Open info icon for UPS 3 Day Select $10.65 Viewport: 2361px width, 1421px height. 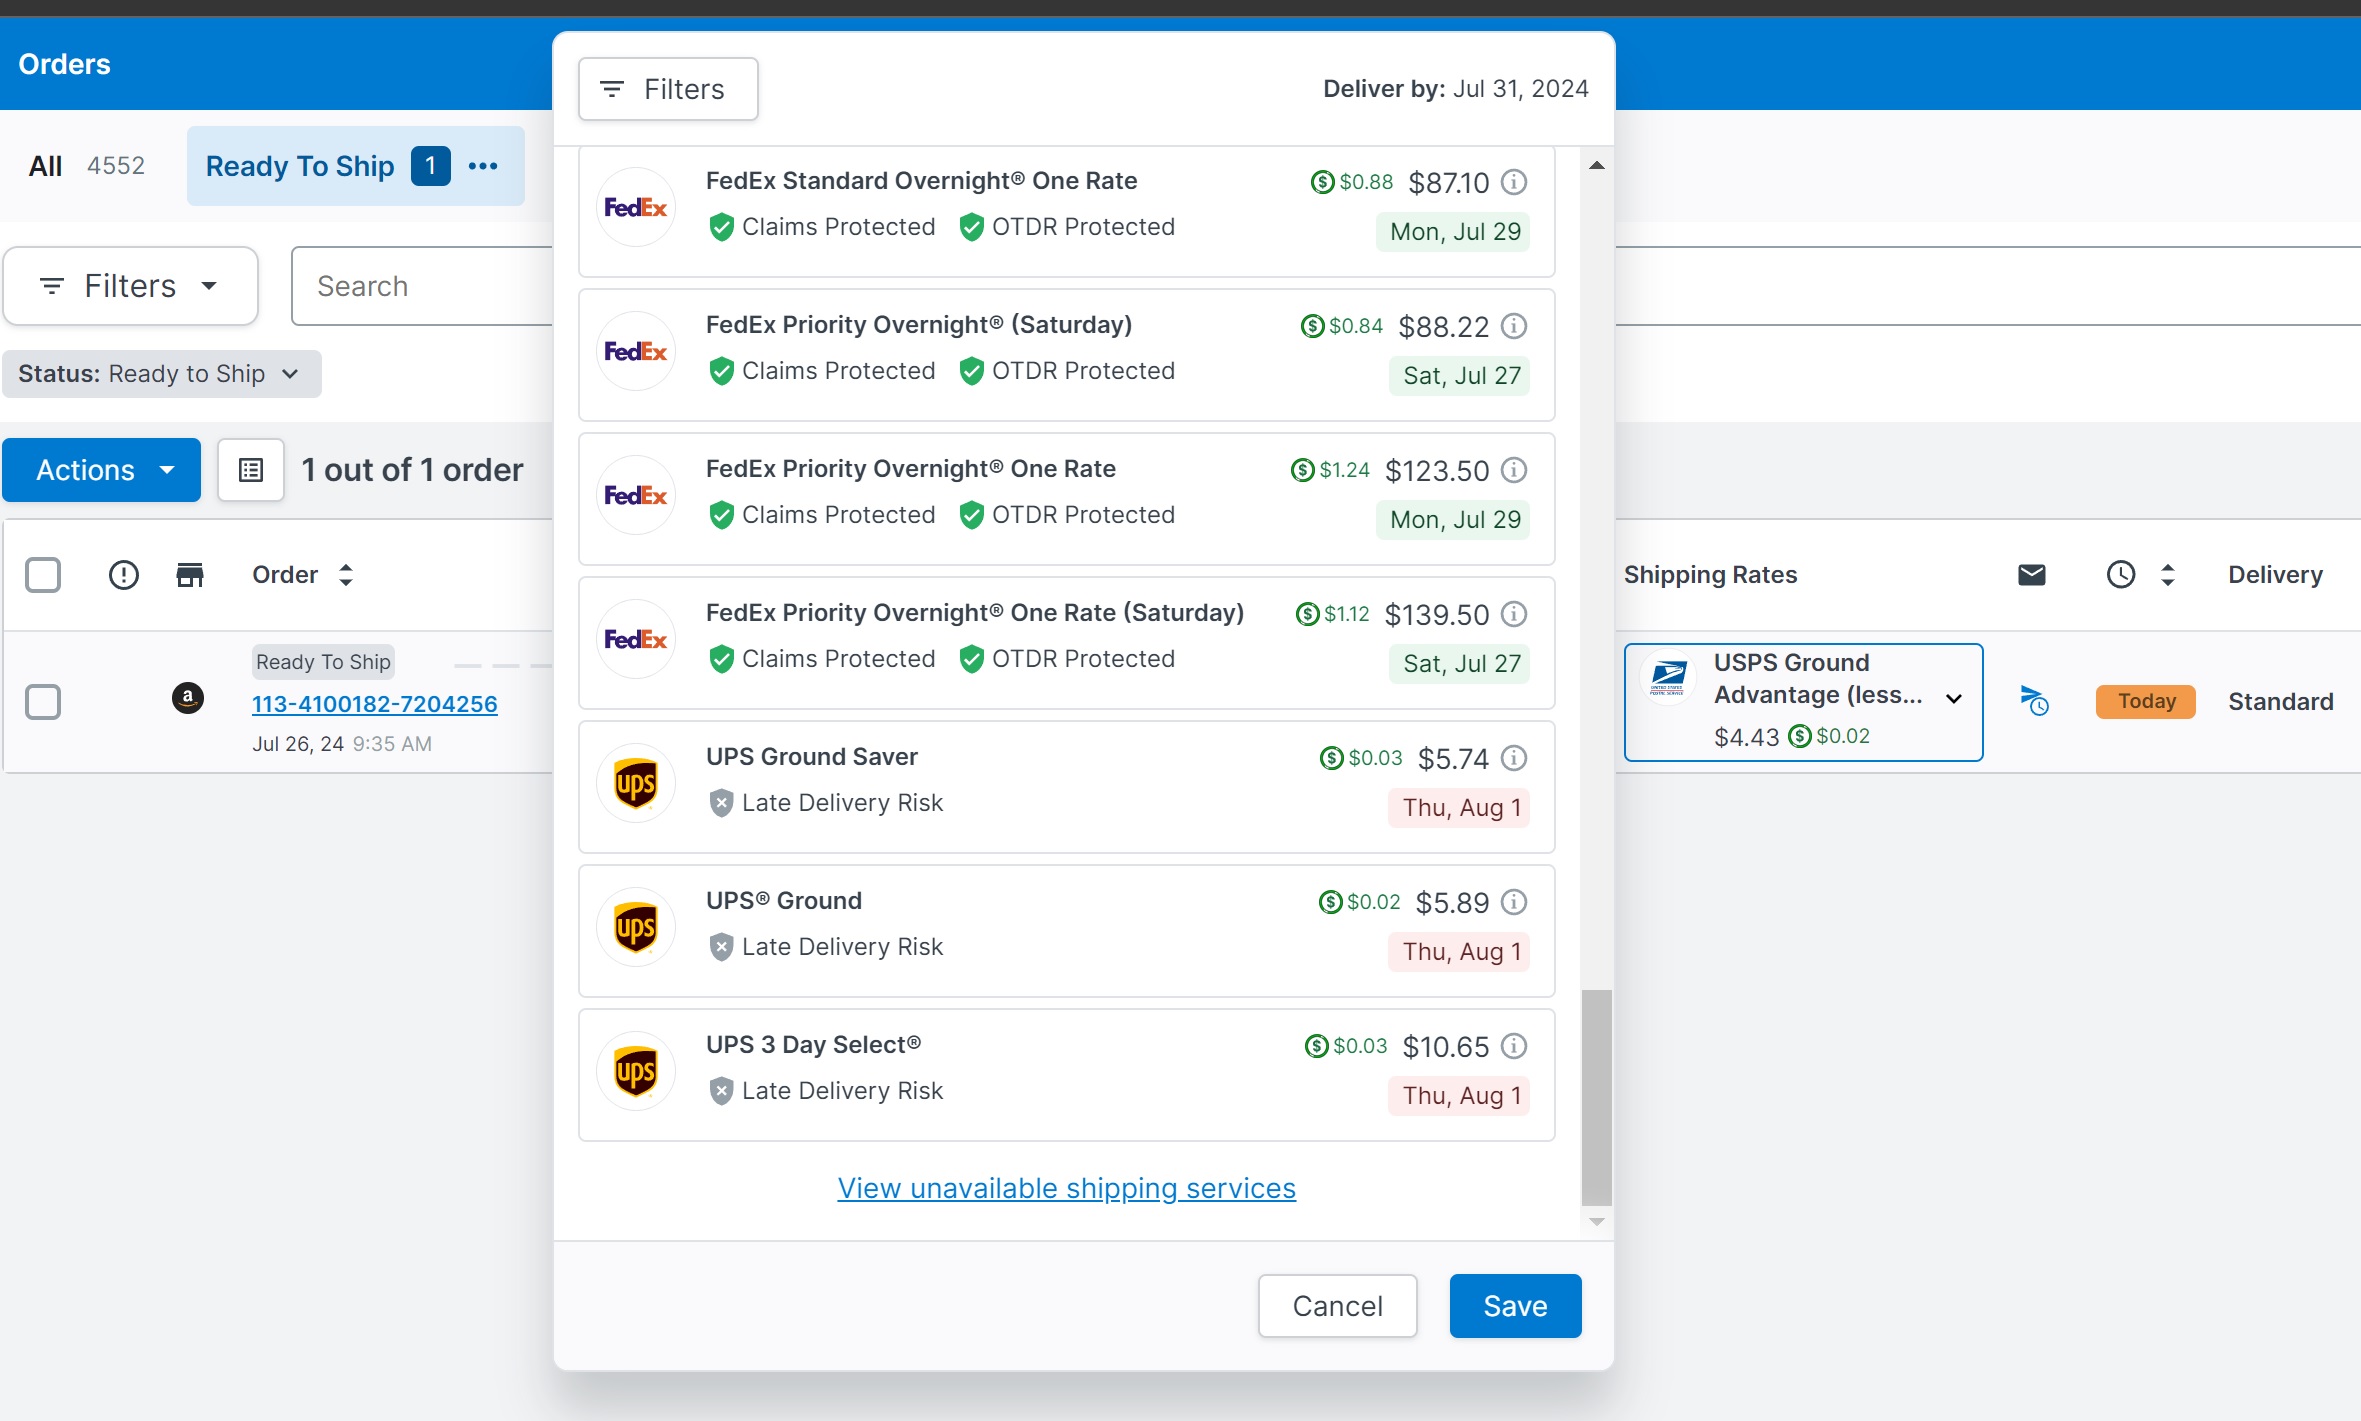pyautogui.click(x=1514, y=1046)
